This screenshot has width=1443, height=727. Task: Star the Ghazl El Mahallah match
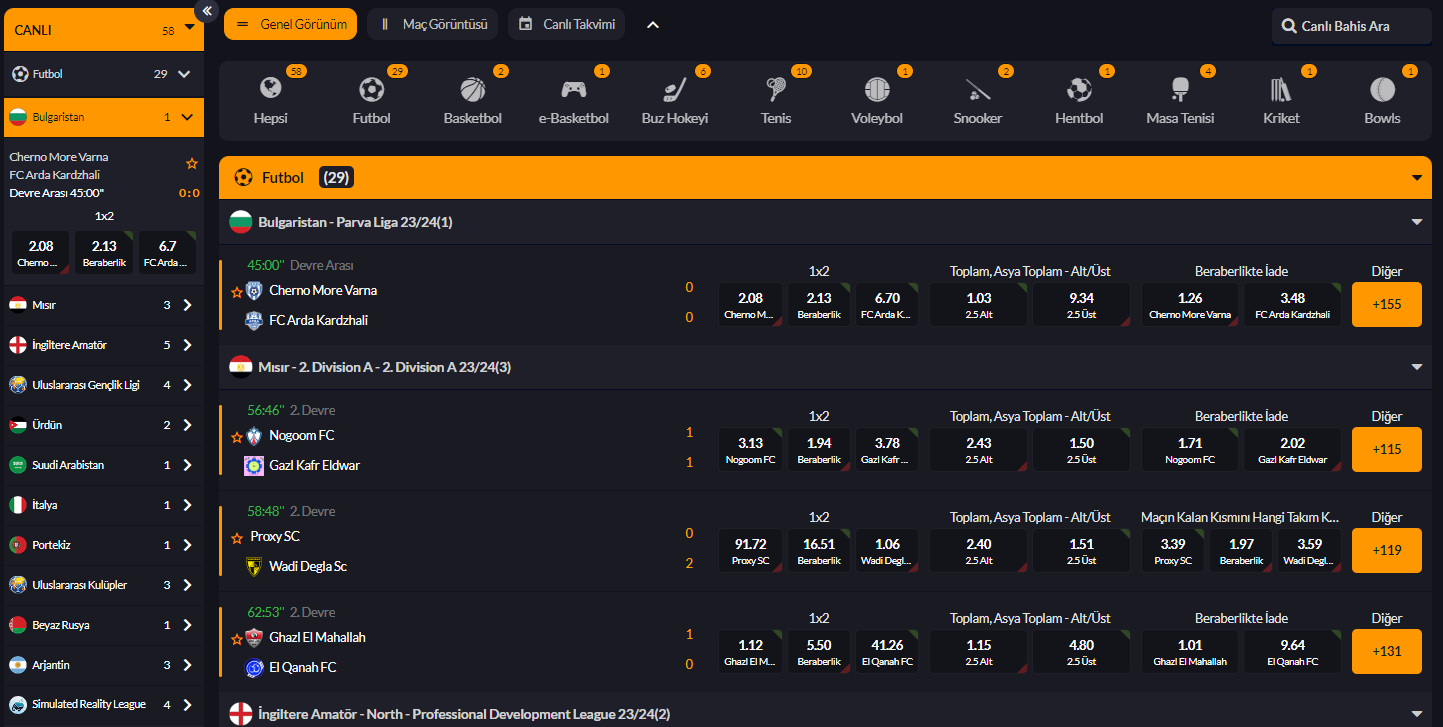tap(237, 639)
